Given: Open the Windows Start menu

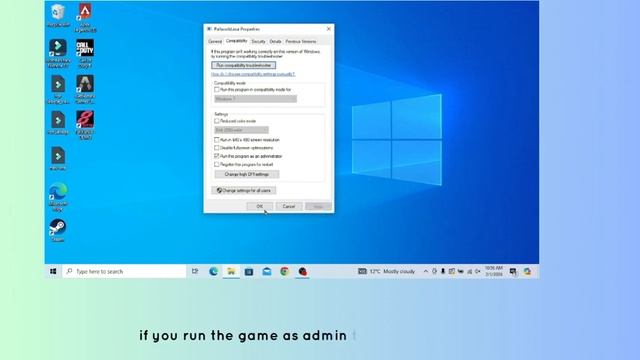Looking at the screenshot, I should tap(53, 271).
